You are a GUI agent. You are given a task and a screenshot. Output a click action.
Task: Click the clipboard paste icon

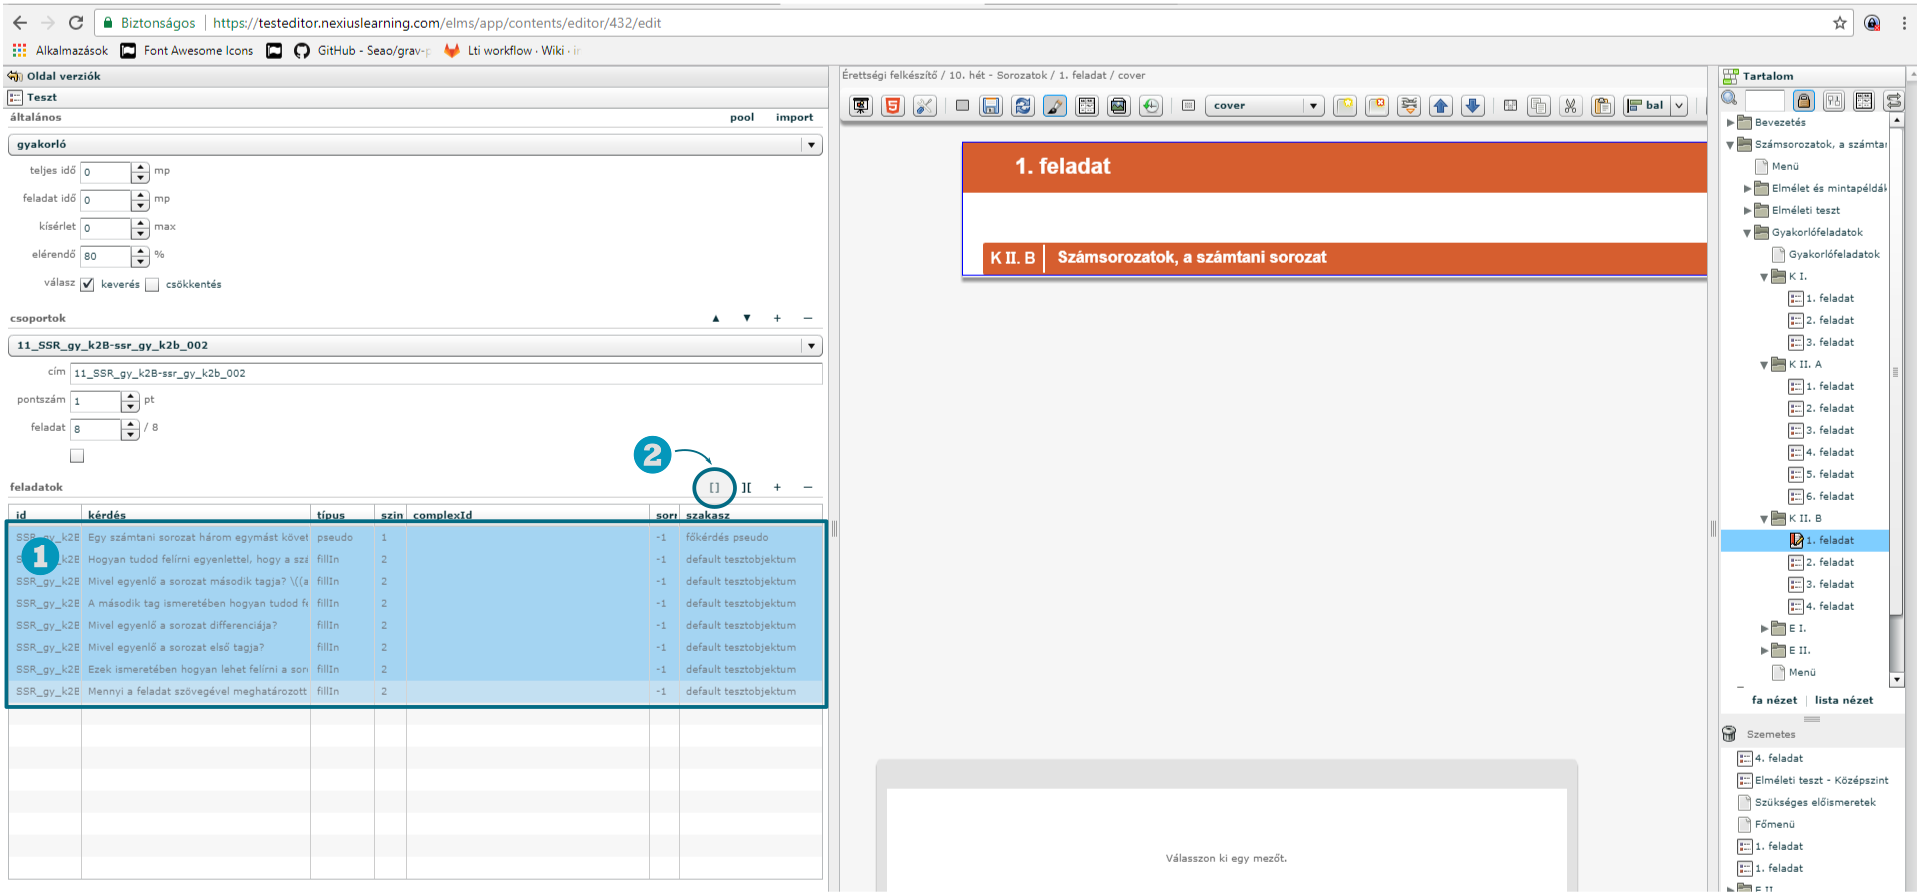pos(1602,106)
